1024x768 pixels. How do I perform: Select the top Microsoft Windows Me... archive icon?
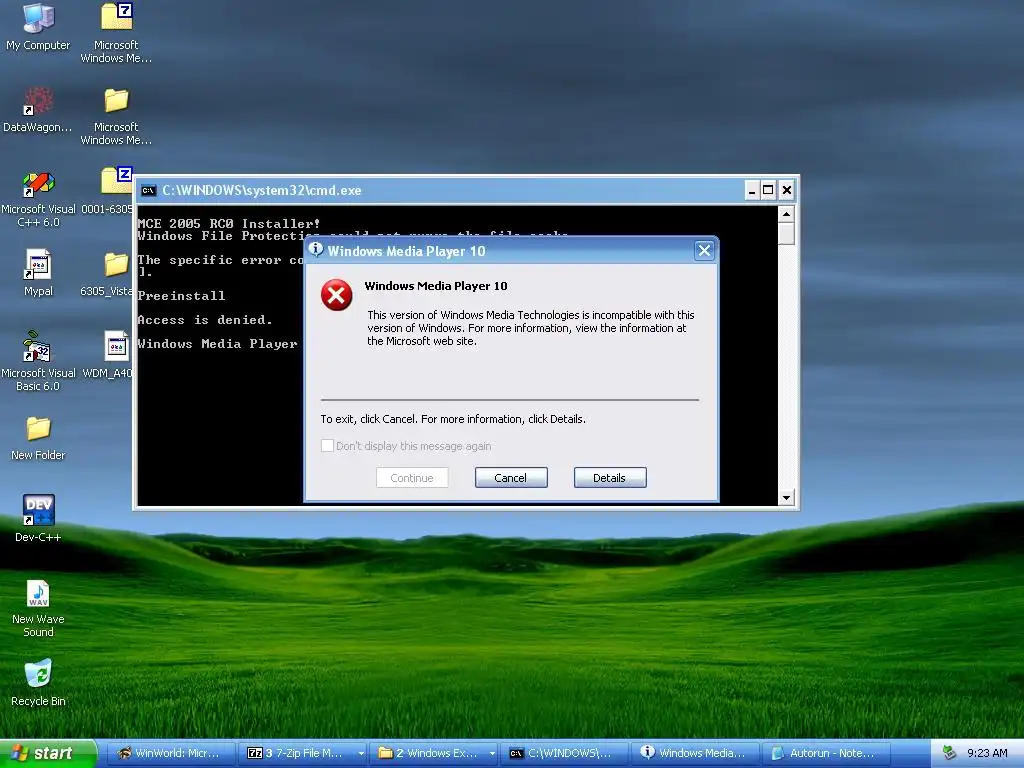pyautogui.click(x=116, y=33)
